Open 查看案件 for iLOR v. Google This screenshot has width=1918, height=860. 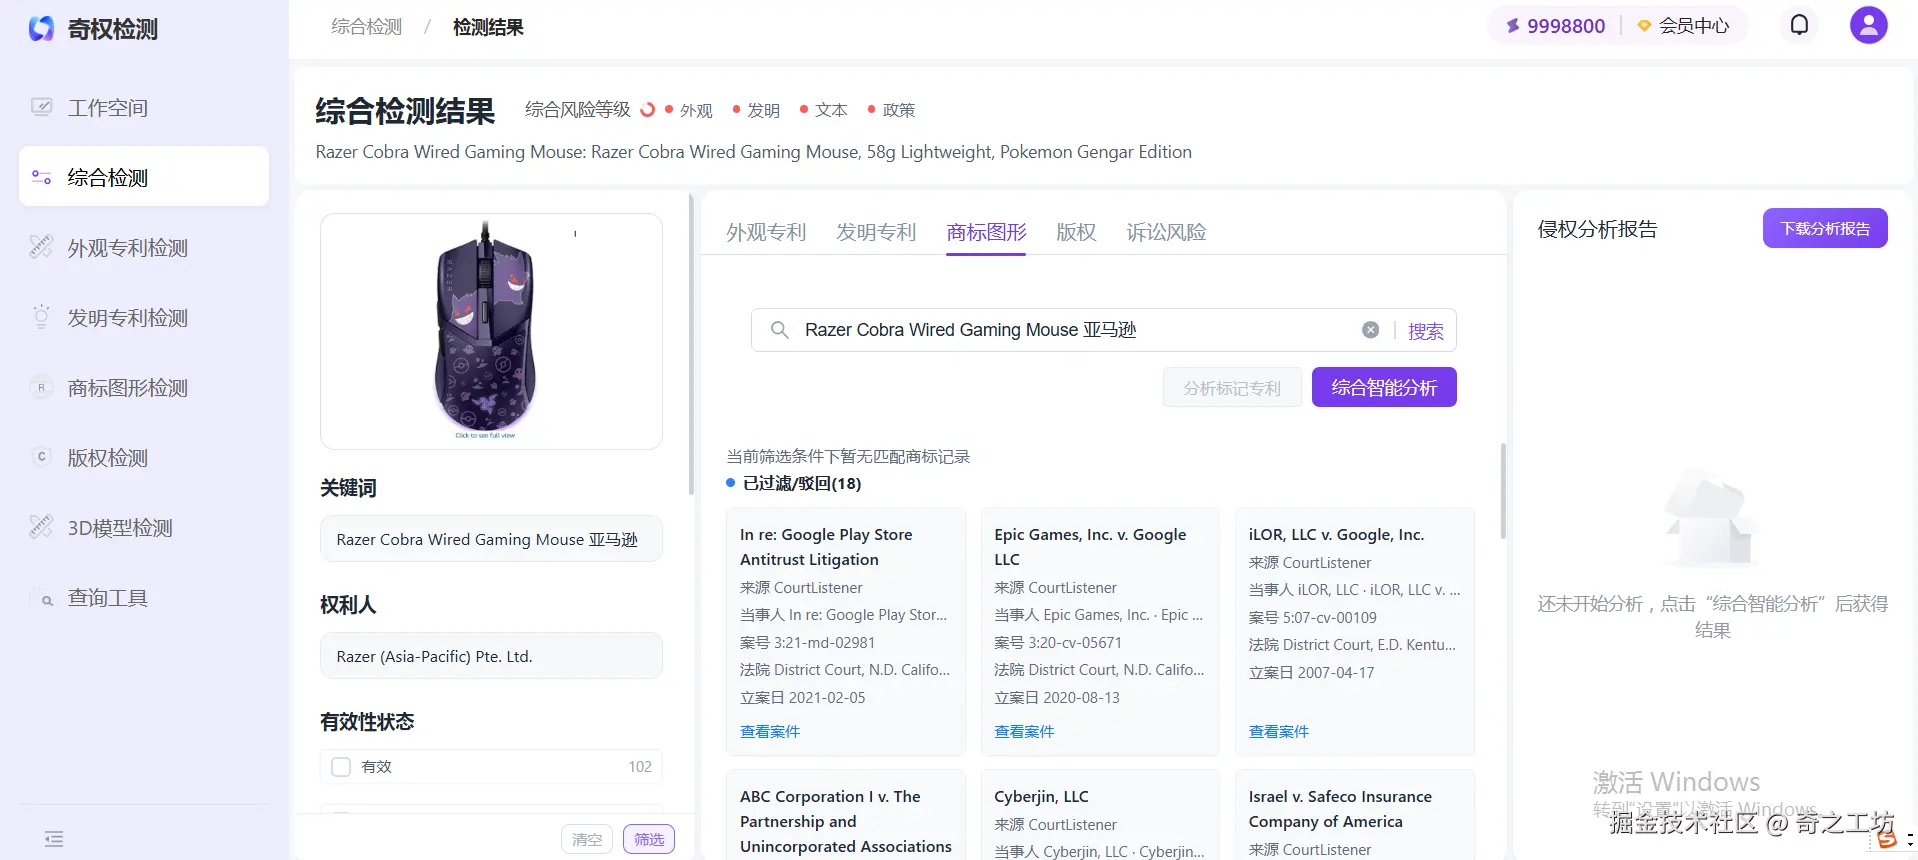(1278, 732)
